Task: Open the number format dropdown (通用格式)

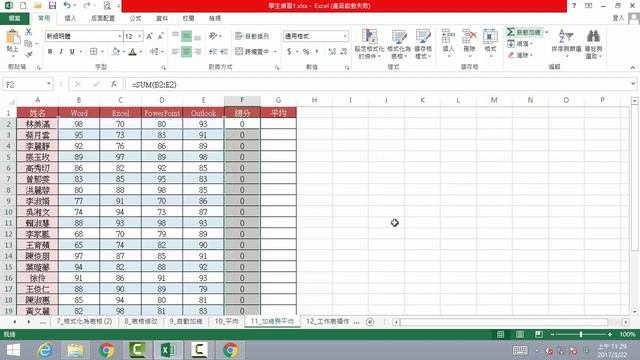Action: click(x=345, y=36)
